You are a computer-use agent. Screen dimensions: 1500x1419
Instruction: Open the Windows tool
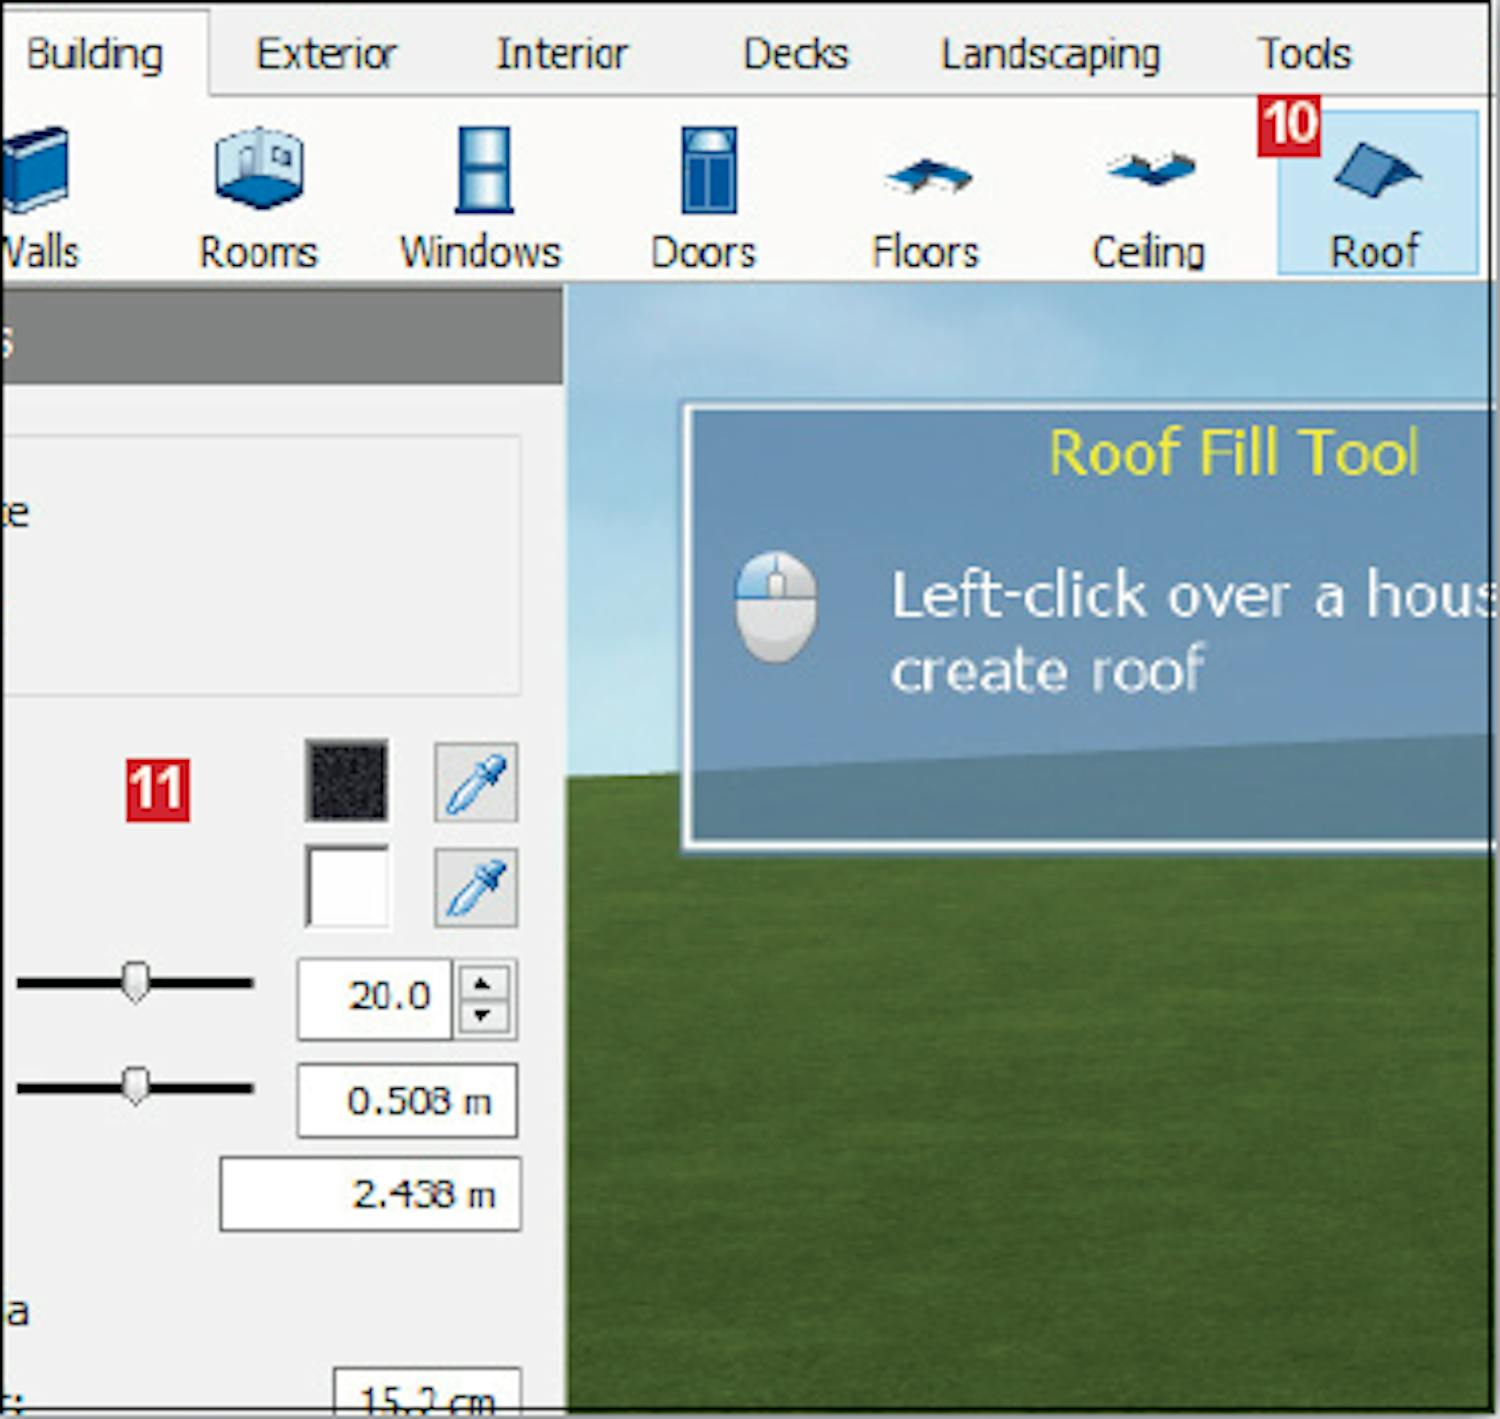[x=481, y=195]
